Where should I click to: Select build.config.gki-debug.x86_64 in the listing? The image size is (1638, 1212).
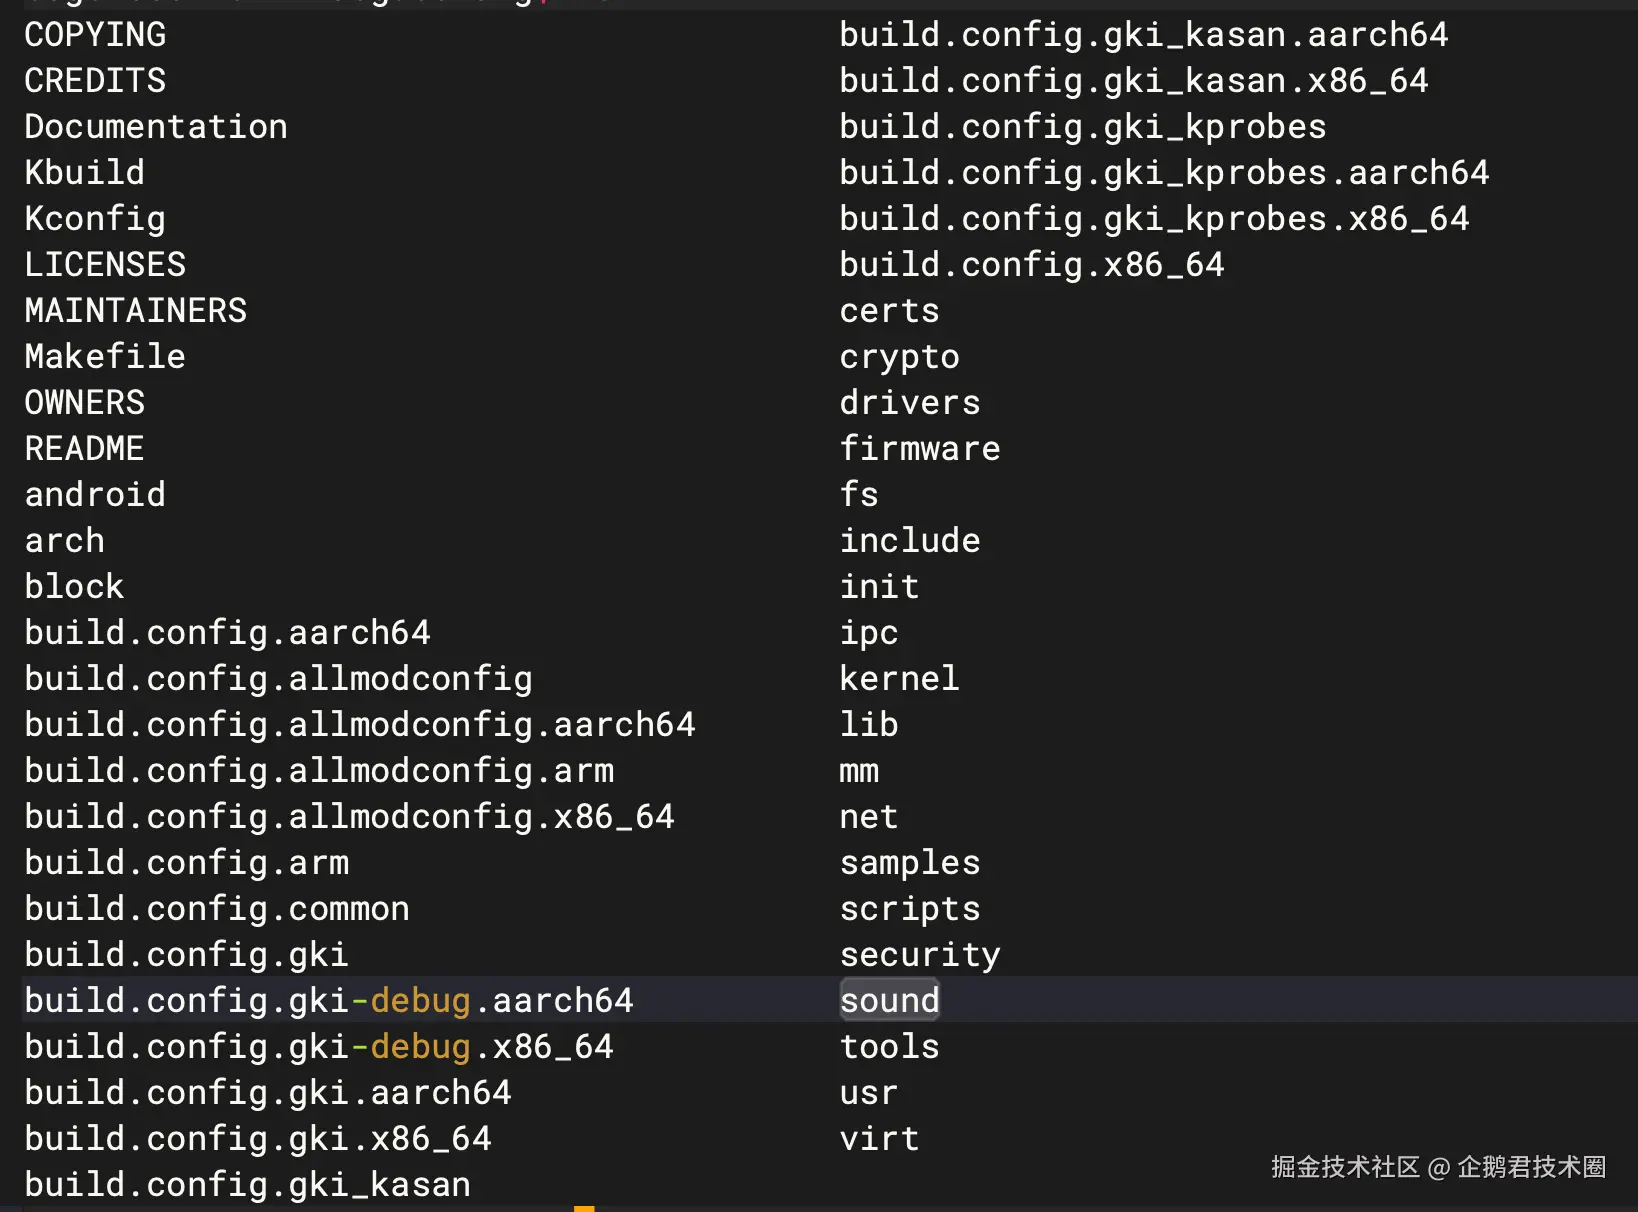pyautogui.click(x=319, y=1047)
